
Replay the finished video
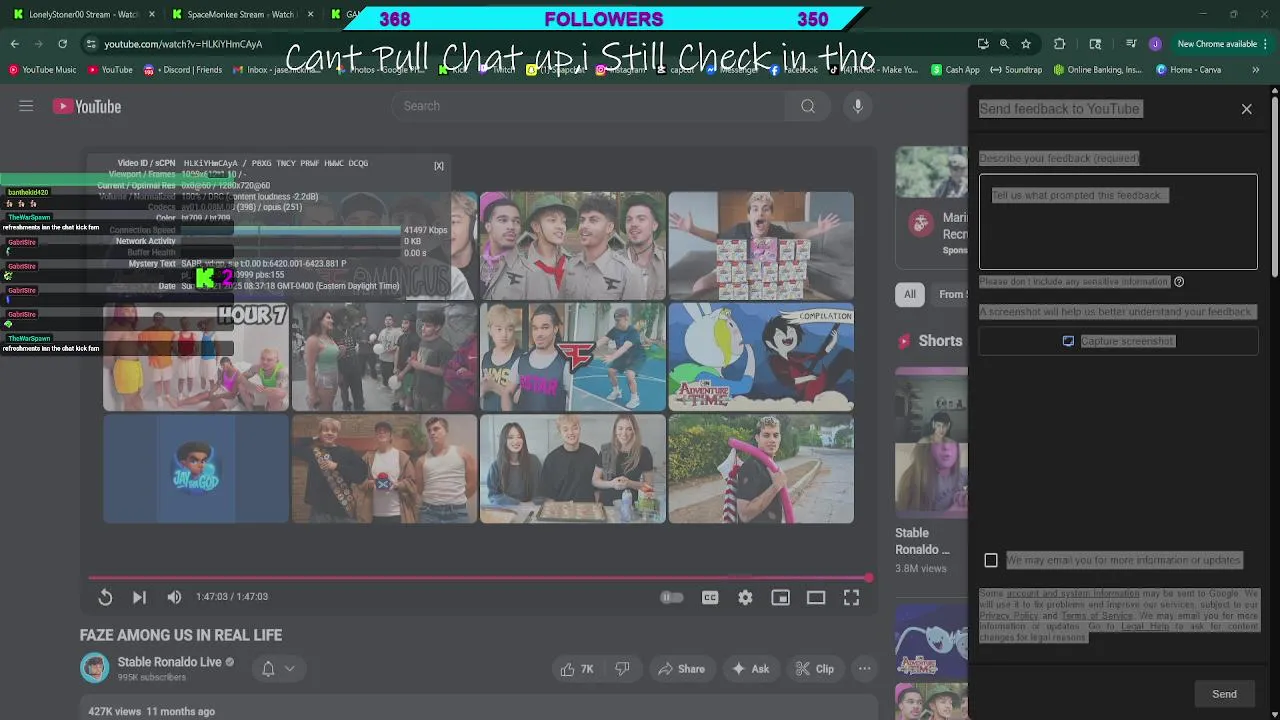click(105, 597)
